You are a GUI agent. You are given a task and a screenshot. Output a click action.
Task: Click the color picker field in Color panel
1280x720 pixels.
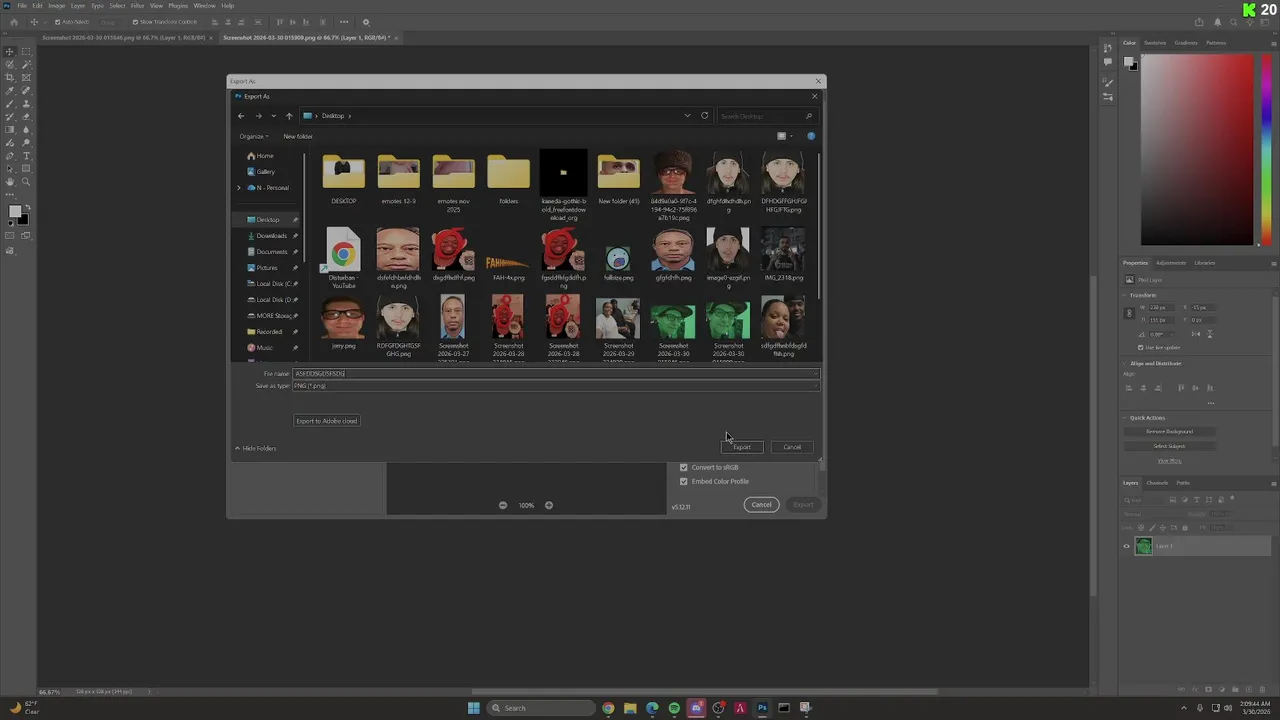tap(1196, 150)
